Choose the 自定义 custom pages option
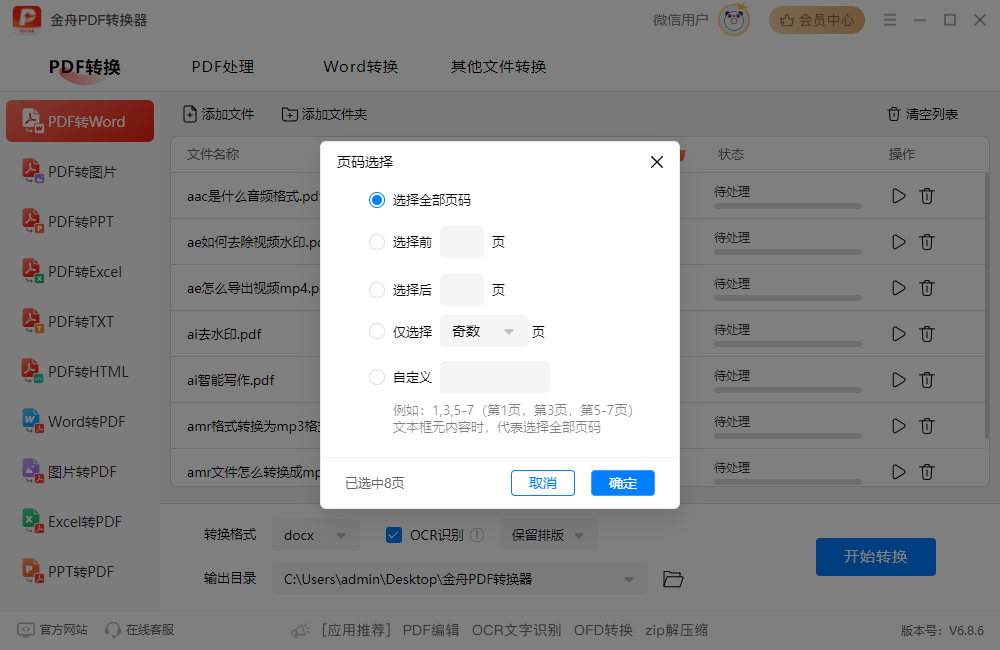 pyautogui.click(x=377, y=376)
